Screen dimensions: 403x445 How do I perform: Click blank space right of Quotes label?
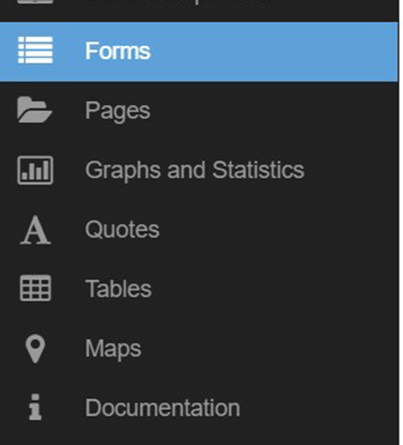(278, 229)
